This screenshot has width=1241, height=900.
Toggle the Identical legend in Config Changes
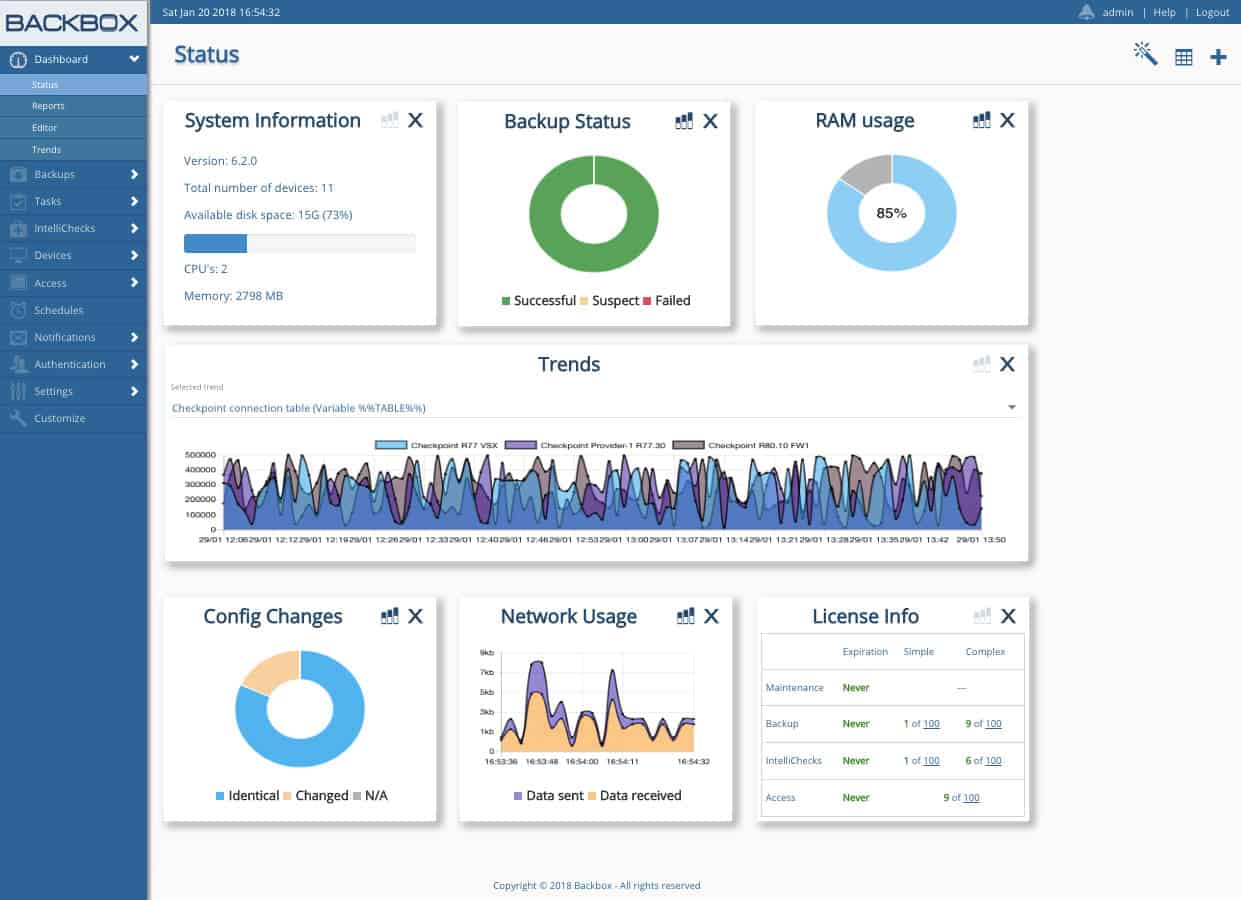[249, 795]
